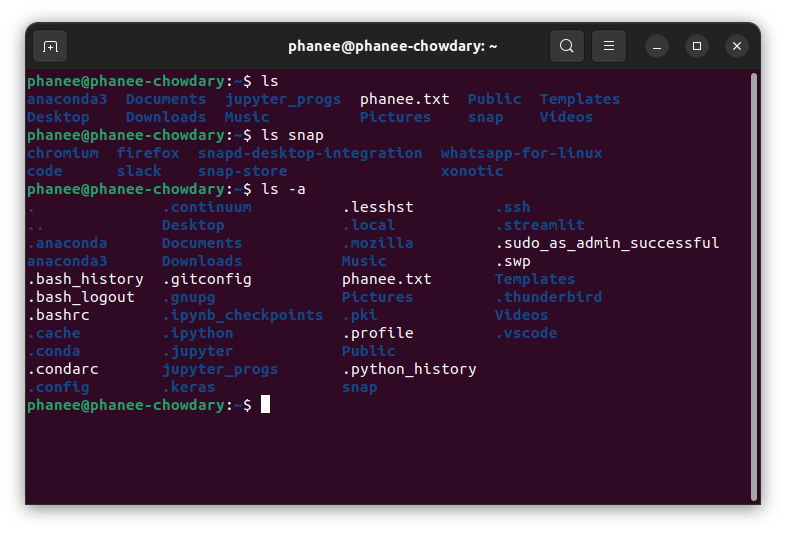Viewport: 786px width, 533px height.
Task: Select the xonotic entry
Action: [x=472, y=171]
